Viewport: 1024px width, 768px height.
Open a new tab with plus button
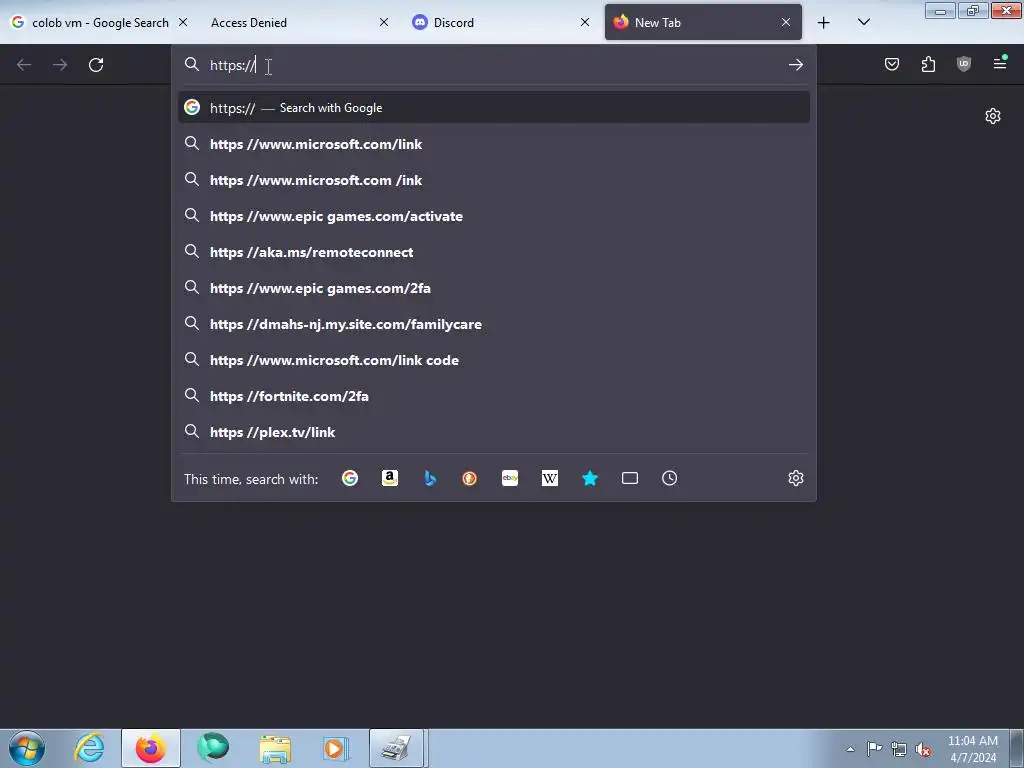tap(824, 23)
